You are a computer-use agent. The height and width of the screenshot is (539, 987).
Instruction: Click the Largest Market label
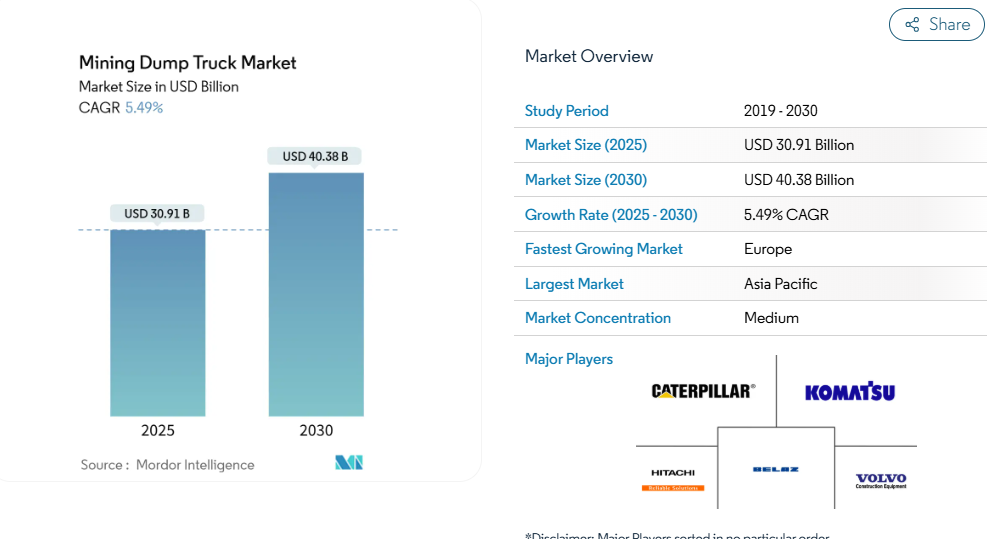(574, 284)
